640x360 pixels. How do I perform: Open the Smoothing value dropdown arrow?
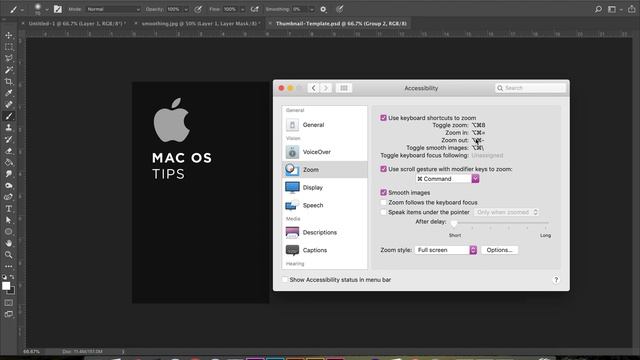(311, 9)
